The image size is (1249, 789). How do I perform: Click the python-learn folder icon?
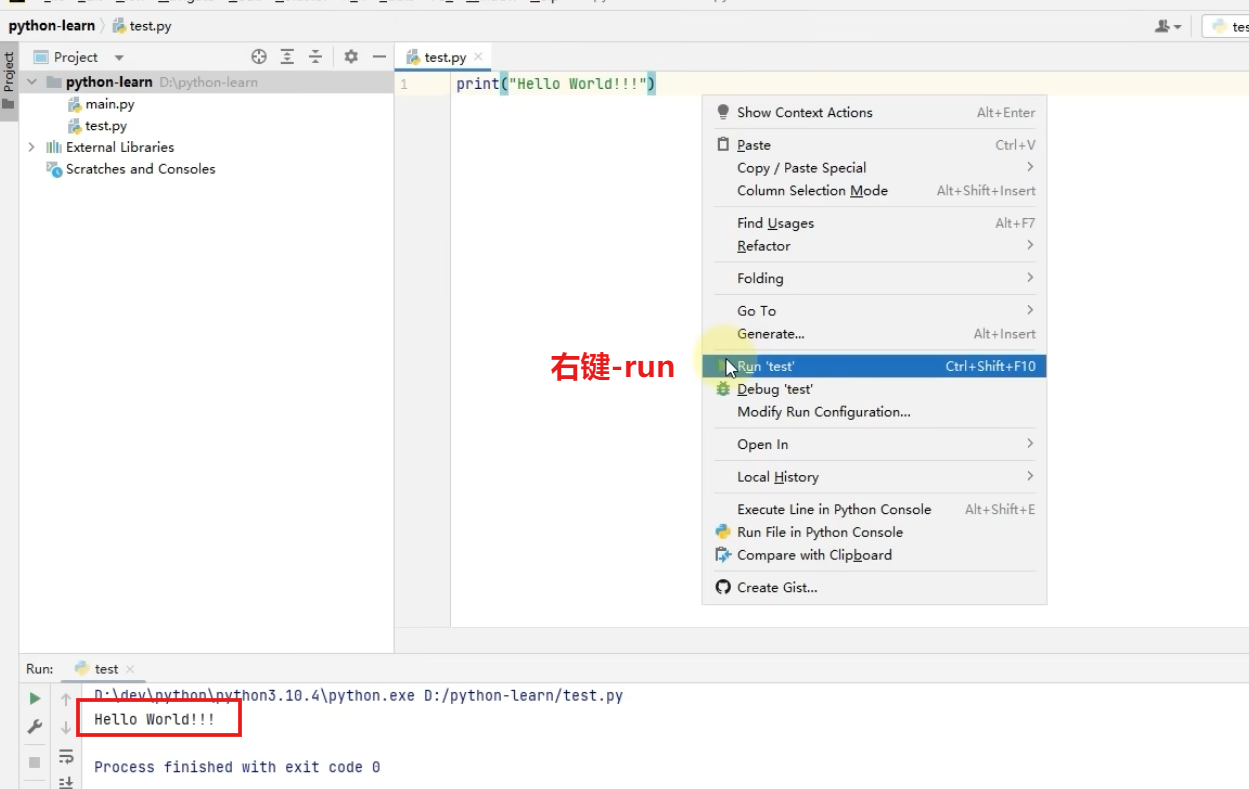(x=54, y=82)
